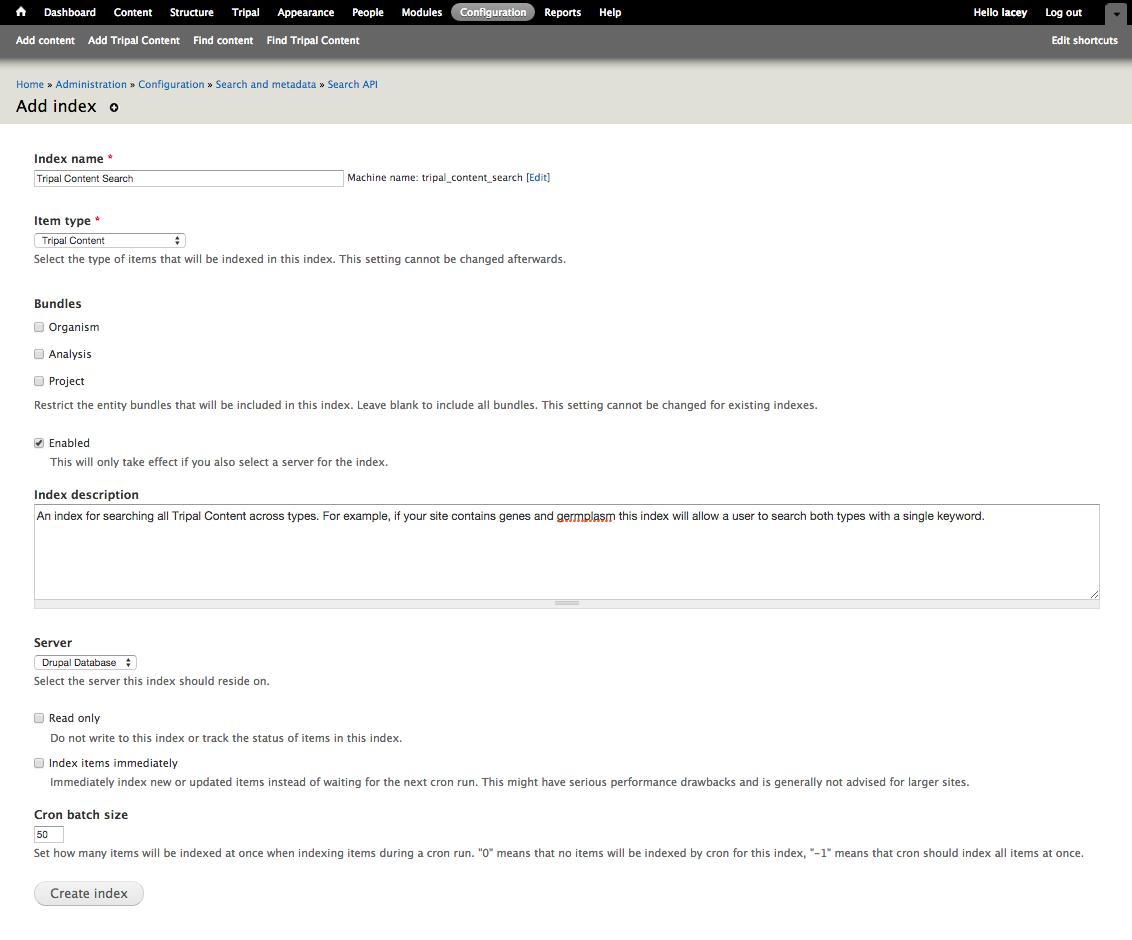Click the shortcut toggle icon beside Add index
The width and height of the screenshot is (1132, 940).
pos(114,107)
